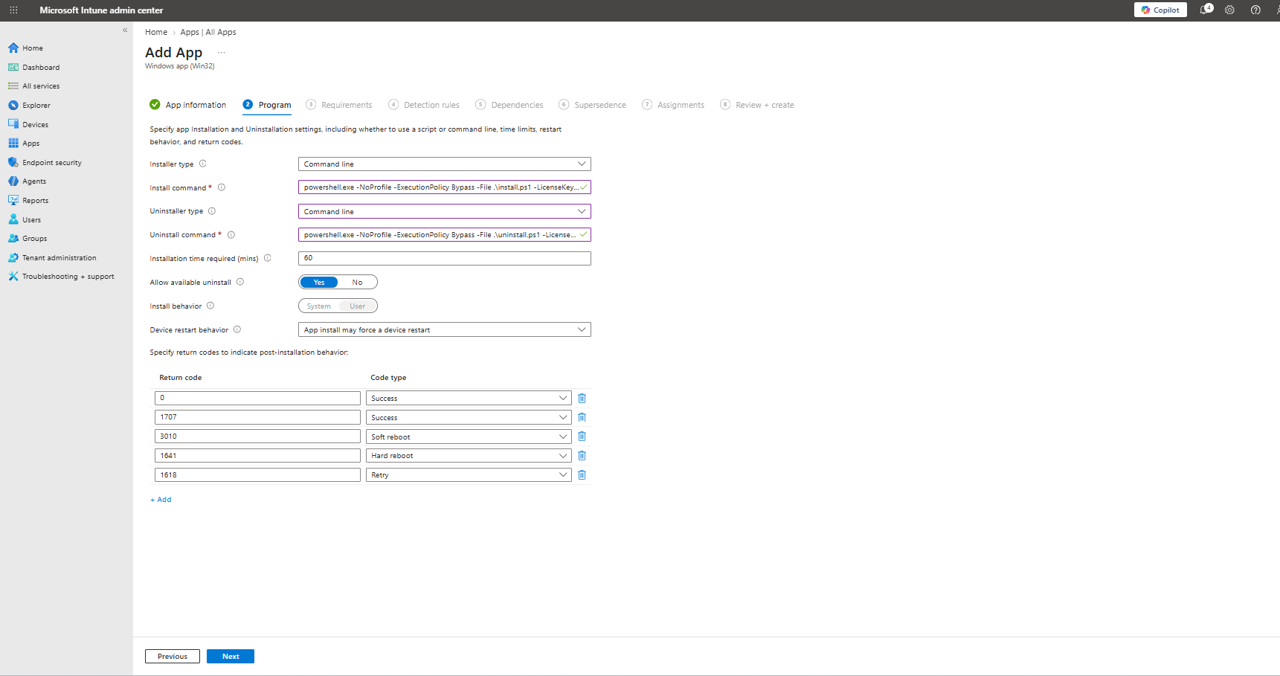Click the Explorer icon in sidebar
This screenshot has width=1280, height=676.
pyautogui.click(x=13, y=105)
